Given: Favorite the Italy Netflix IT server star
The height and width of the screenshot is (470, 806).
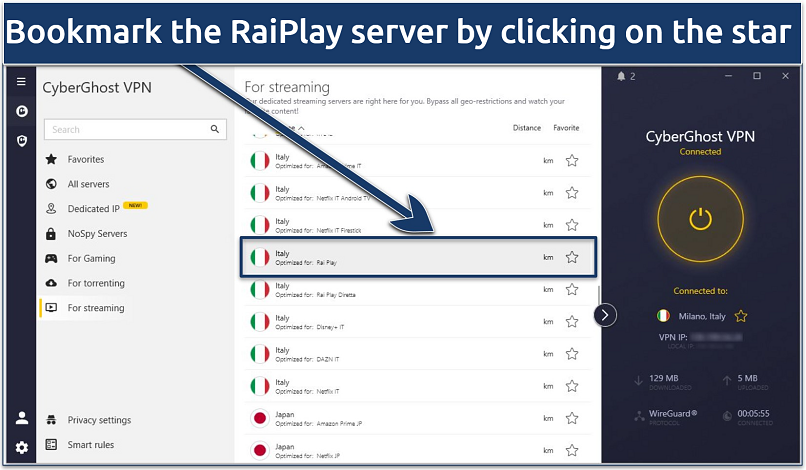Looking at the screenshot, I should tap(572, 386).
